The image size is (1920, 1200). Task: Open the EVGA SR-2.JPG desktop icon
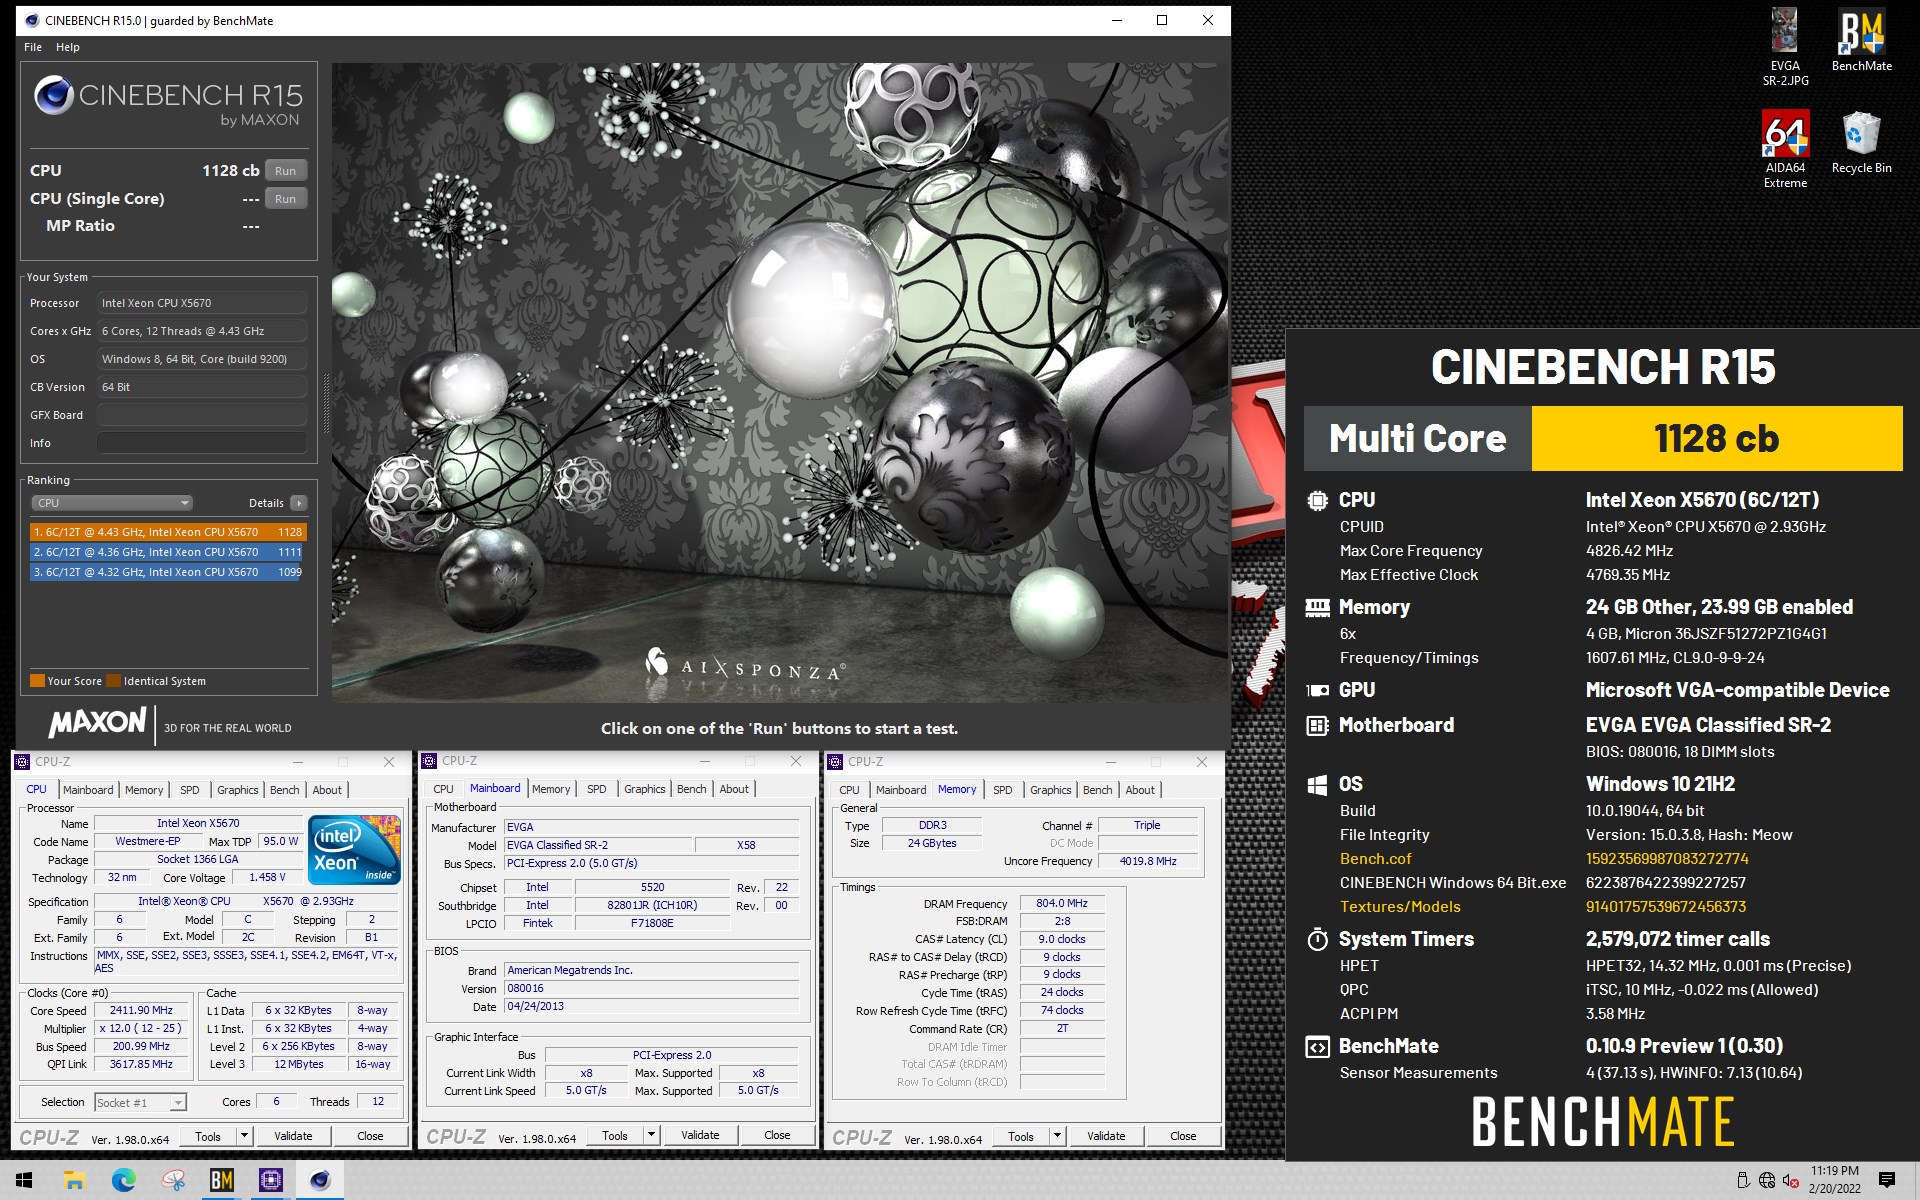(1785, 46)
